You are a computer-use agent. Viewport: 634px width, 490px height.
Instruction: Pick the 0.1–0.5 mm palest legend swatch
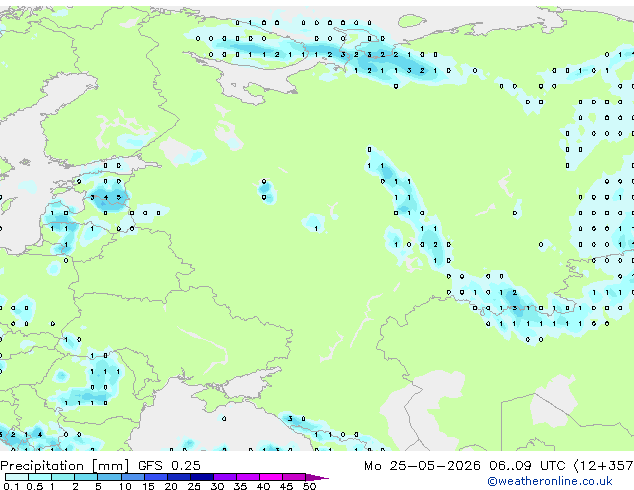coord(17,477)
